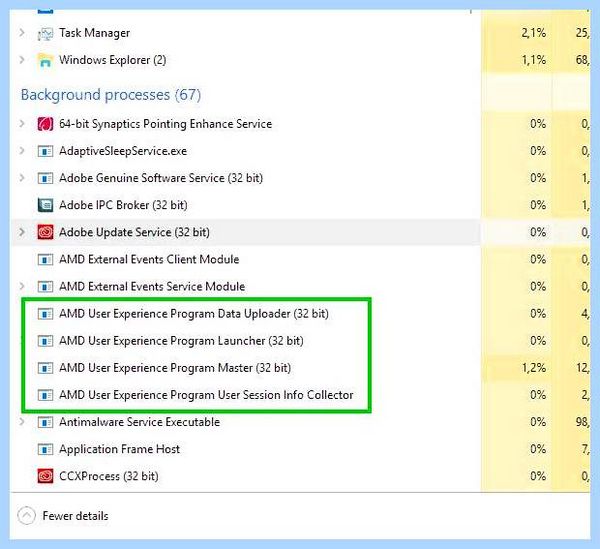Select AMD User Experience Program Launcher text

(x=181, y=341)
